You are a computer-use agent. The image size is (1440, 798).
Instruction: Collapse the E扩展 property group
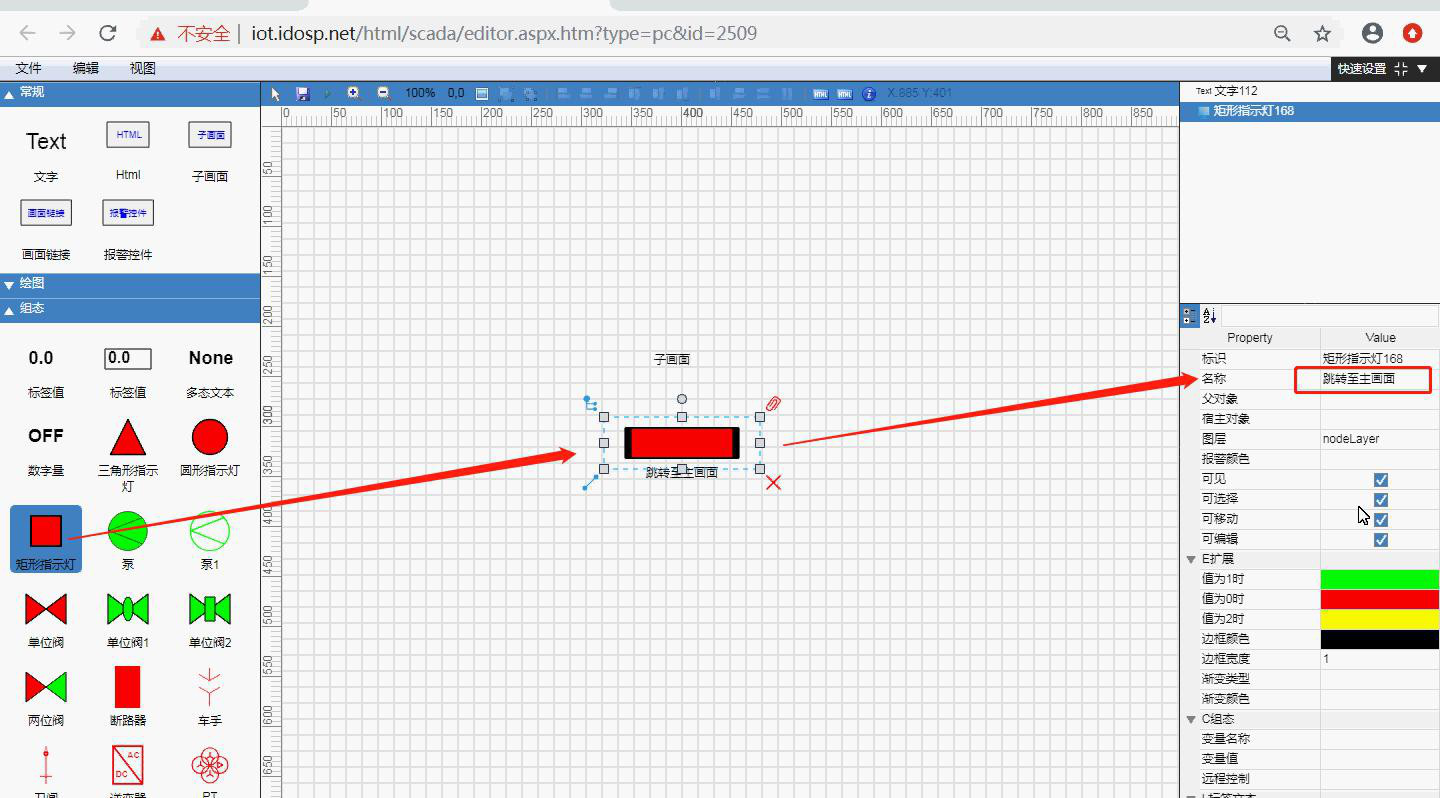coord(1191,559)
